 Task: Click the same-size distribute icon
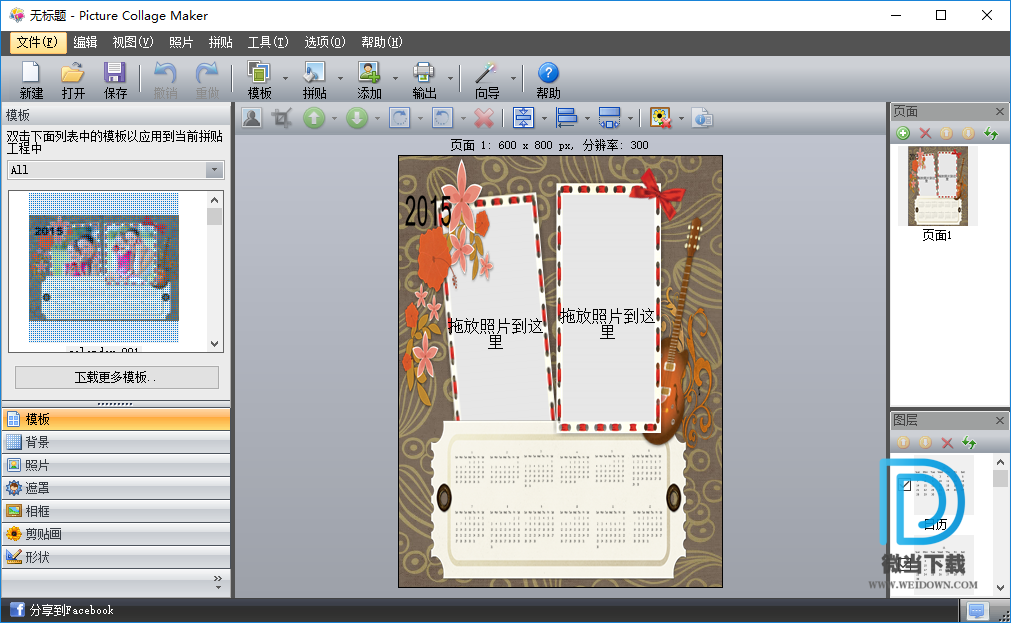click(x=609, y=118)
